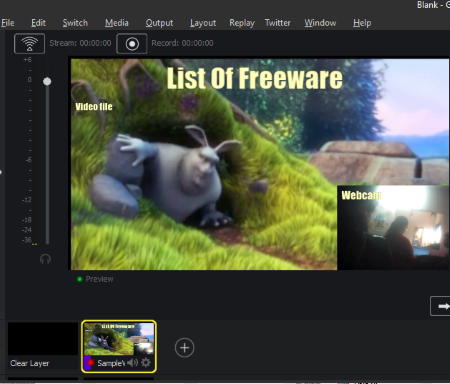
Task: Open the Twitter menu
Action: [x=277, y=23]
